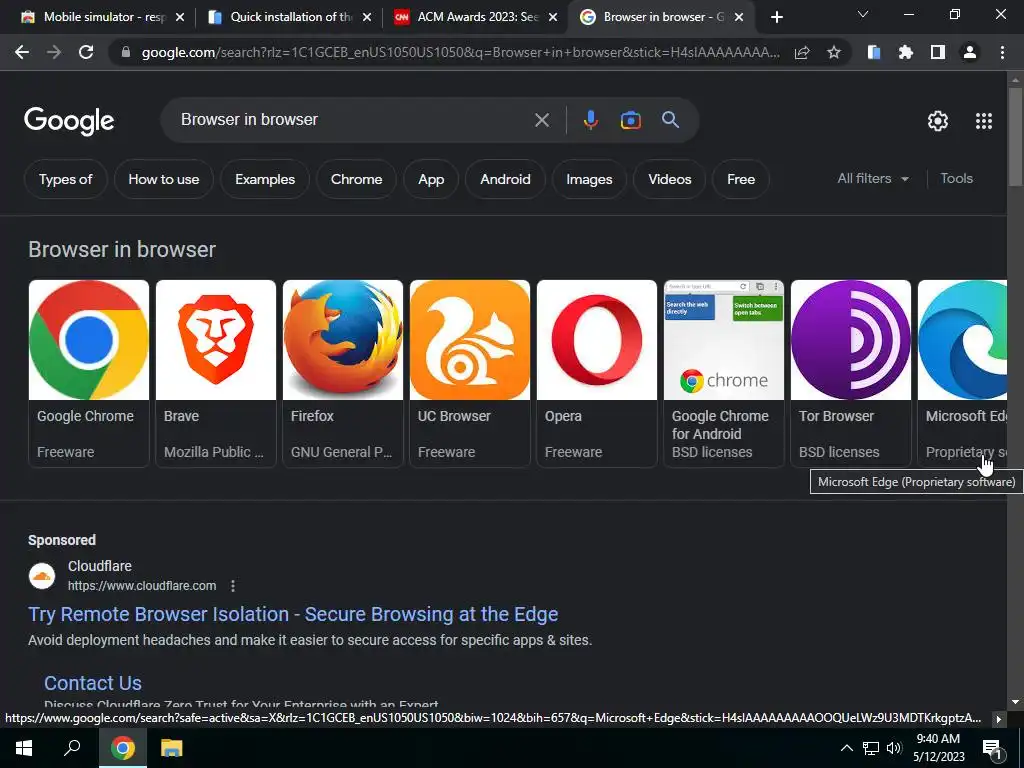The height and width of the screenshot is (768, 1024).
Task: Select the Android filter chip
Action: pyautogui.click(x=505, y=179)
